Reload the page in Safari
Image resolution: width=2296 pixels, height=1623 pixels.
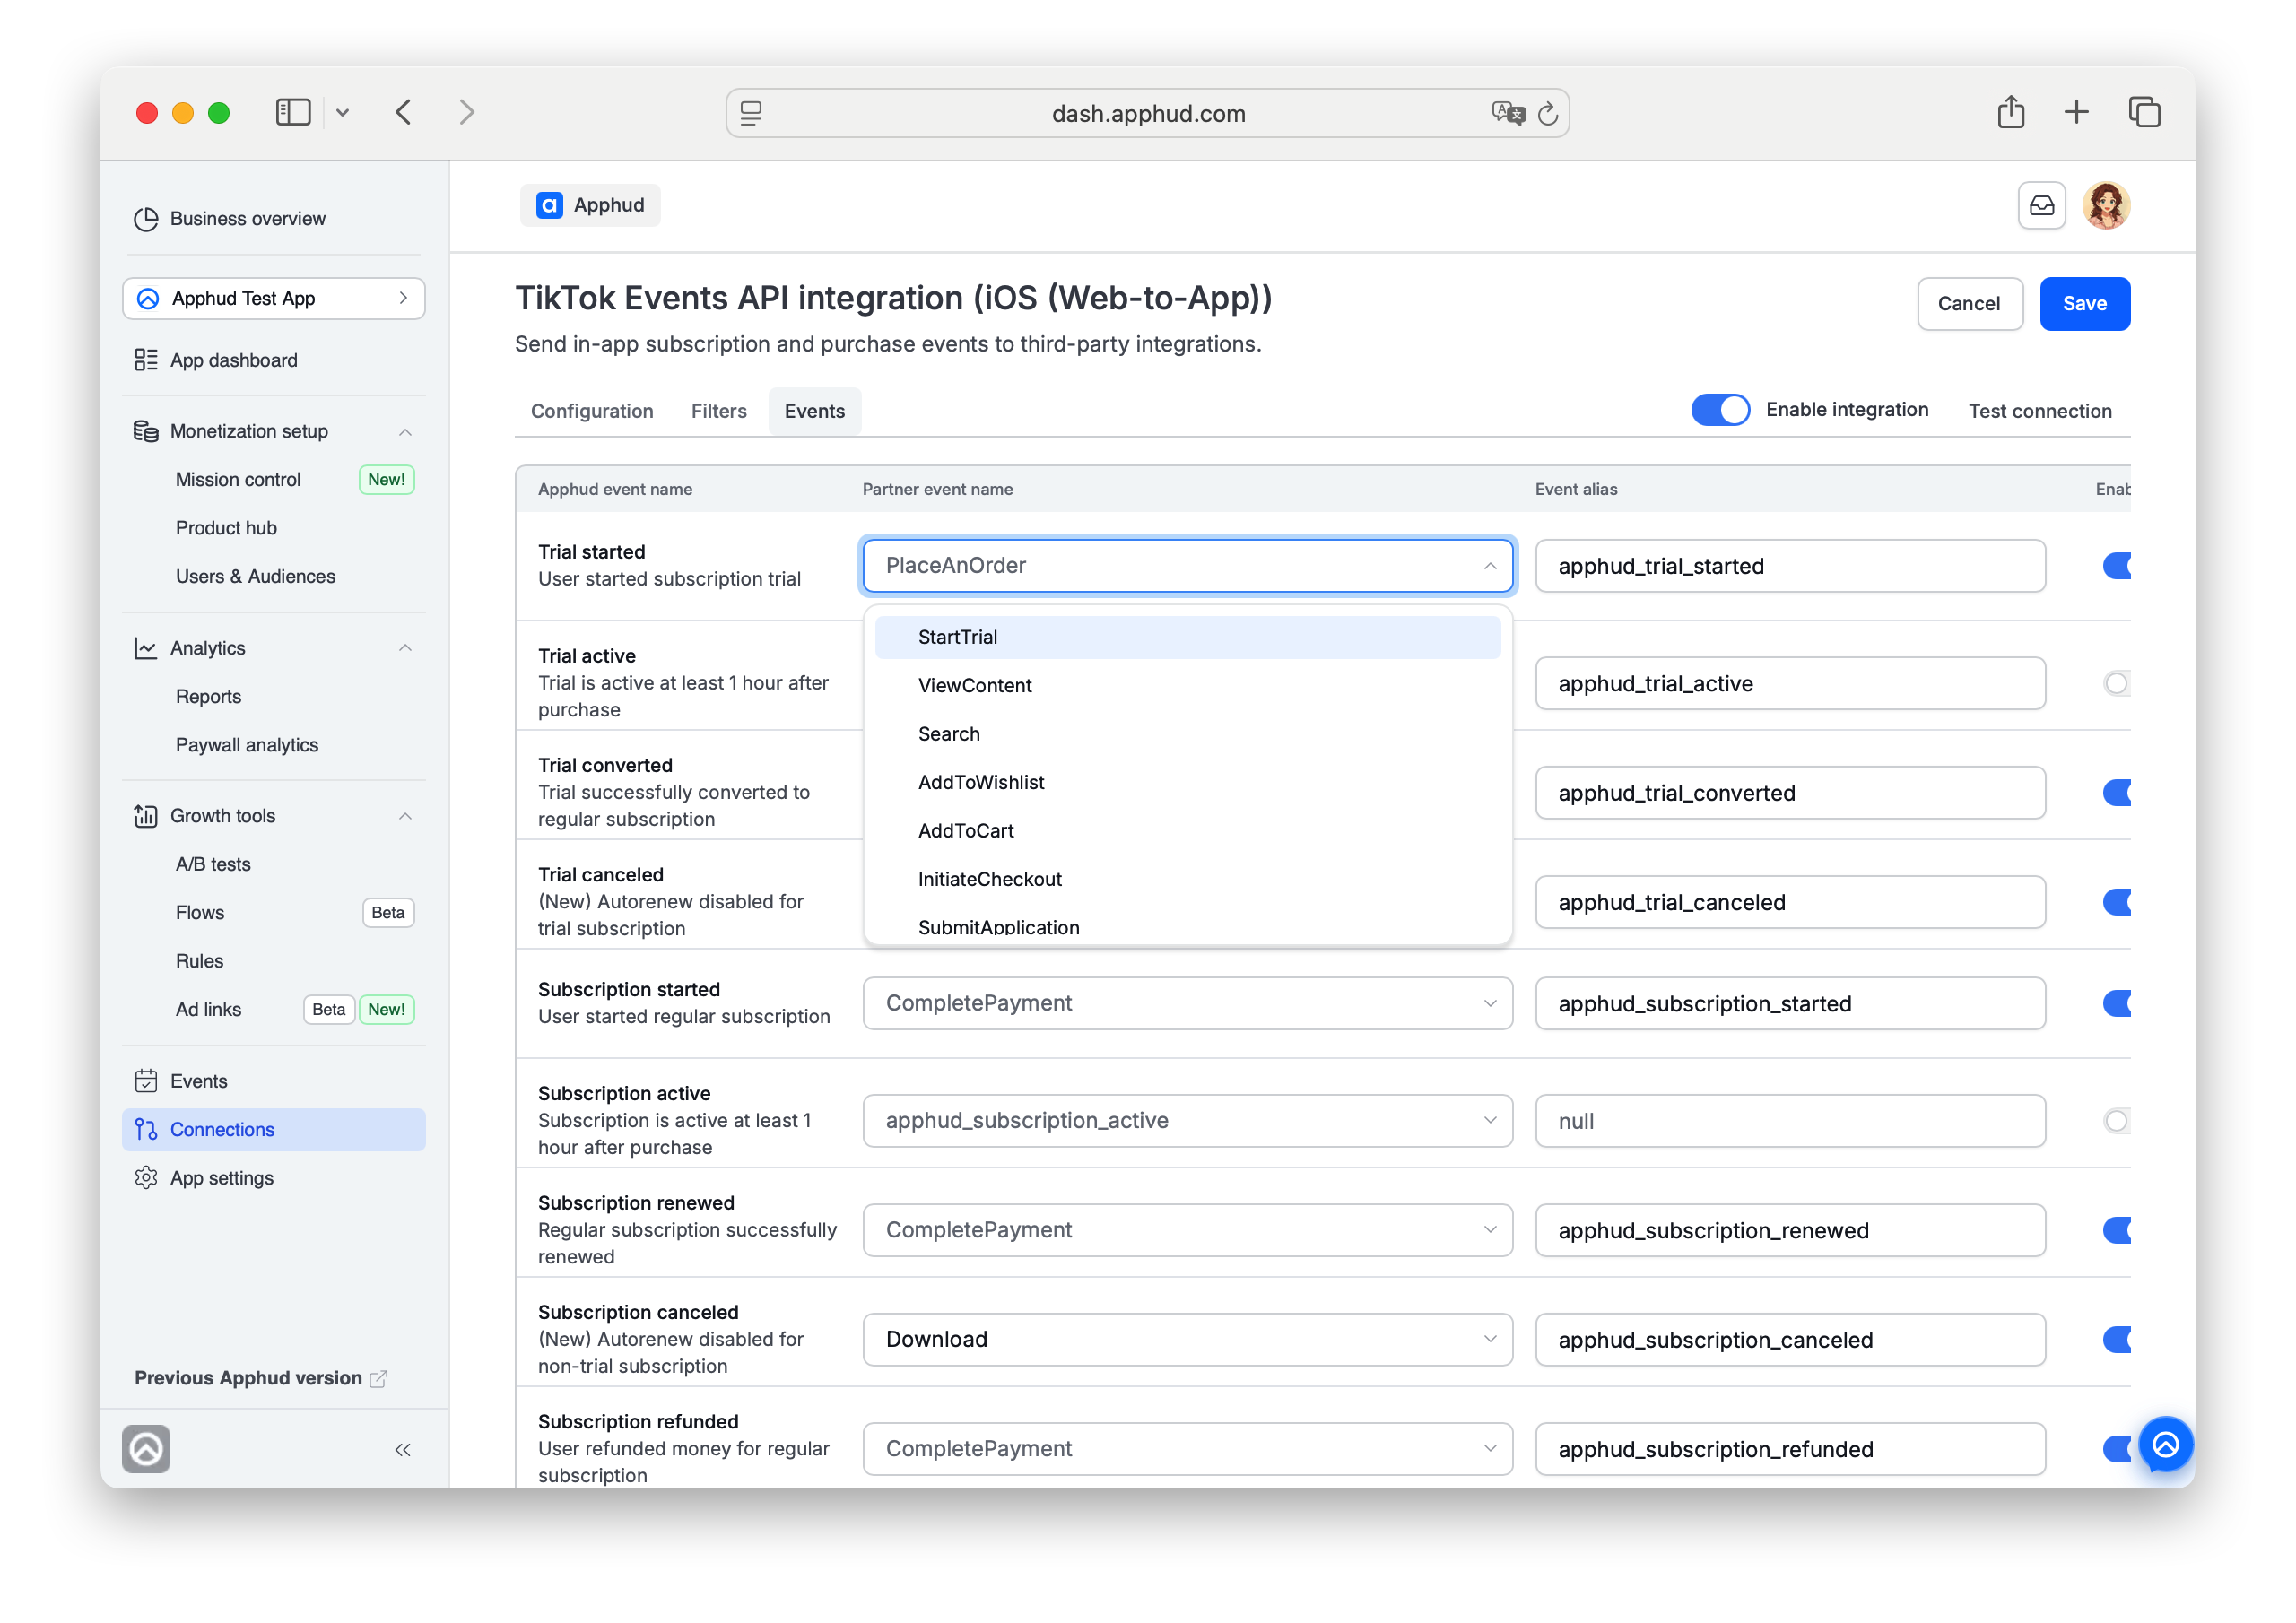click(1547, 114)
